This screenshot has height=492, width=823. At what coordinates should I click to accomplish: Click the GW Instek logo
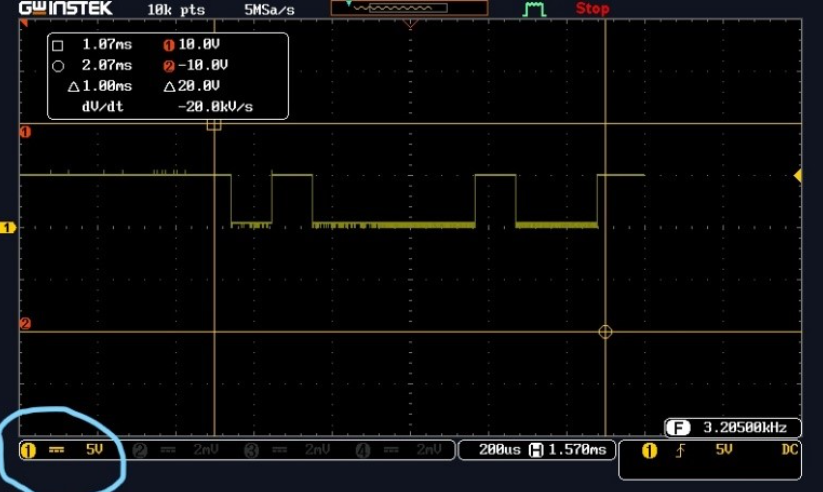(52, 8)
